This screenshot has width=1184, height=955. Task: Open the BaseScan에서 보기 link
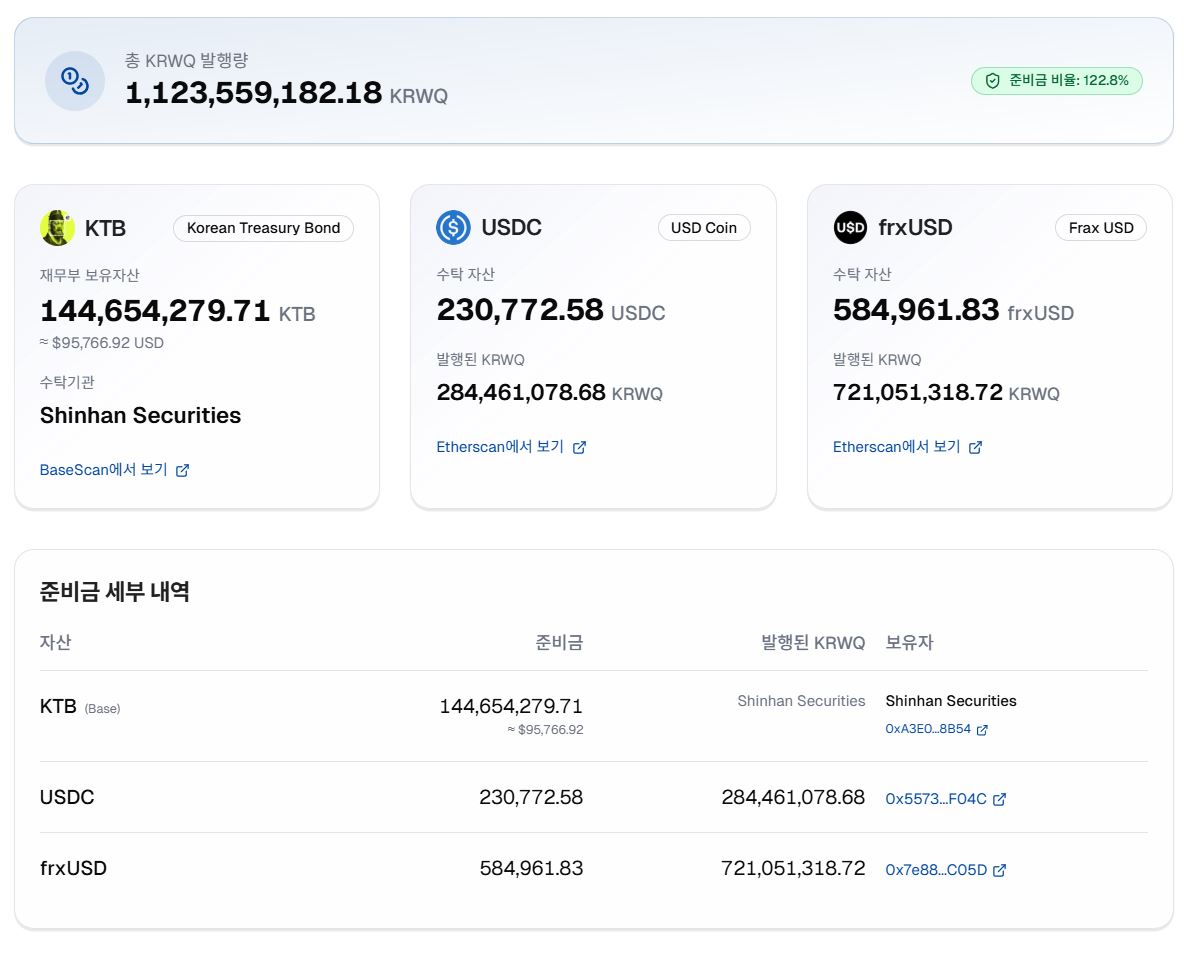(103, 470)
